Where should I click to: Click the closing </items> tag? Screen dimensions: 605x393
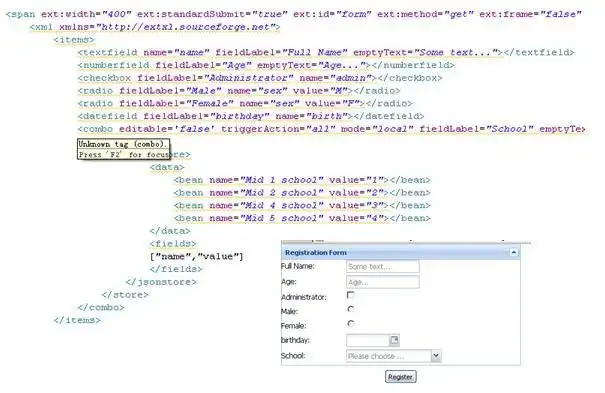[77, 320]
